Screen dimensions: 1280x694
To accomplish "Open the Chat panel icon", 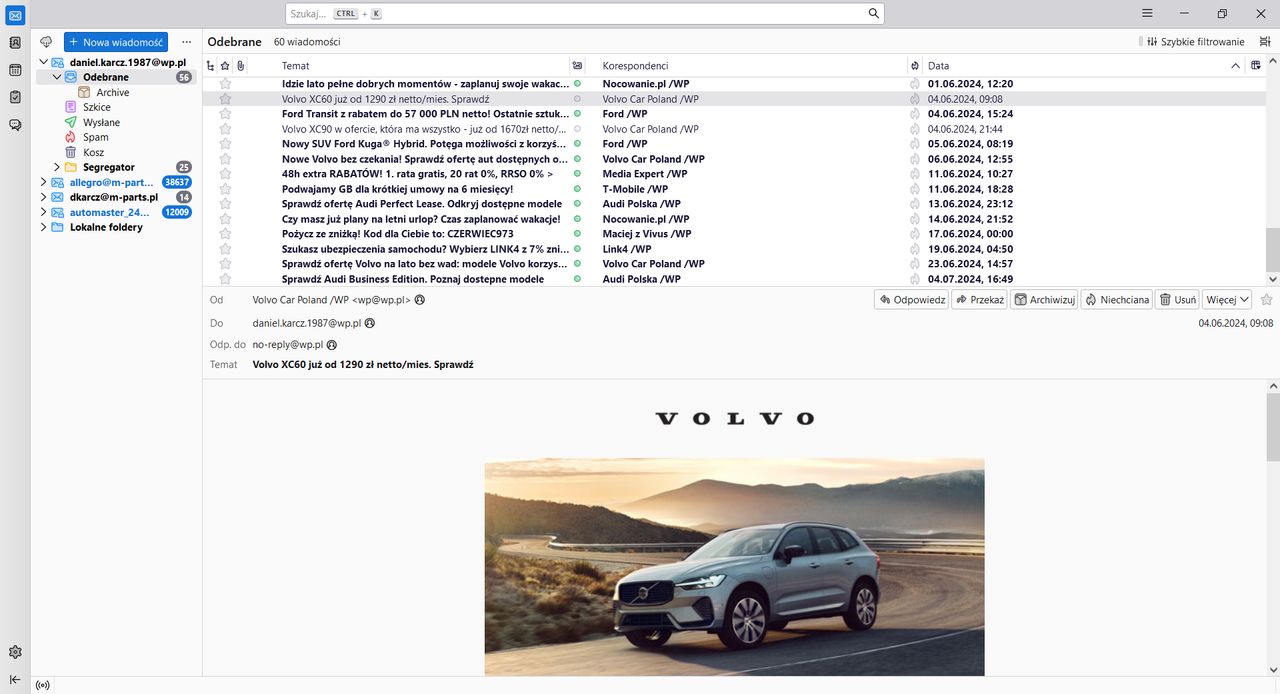I will tap(15, 124).
